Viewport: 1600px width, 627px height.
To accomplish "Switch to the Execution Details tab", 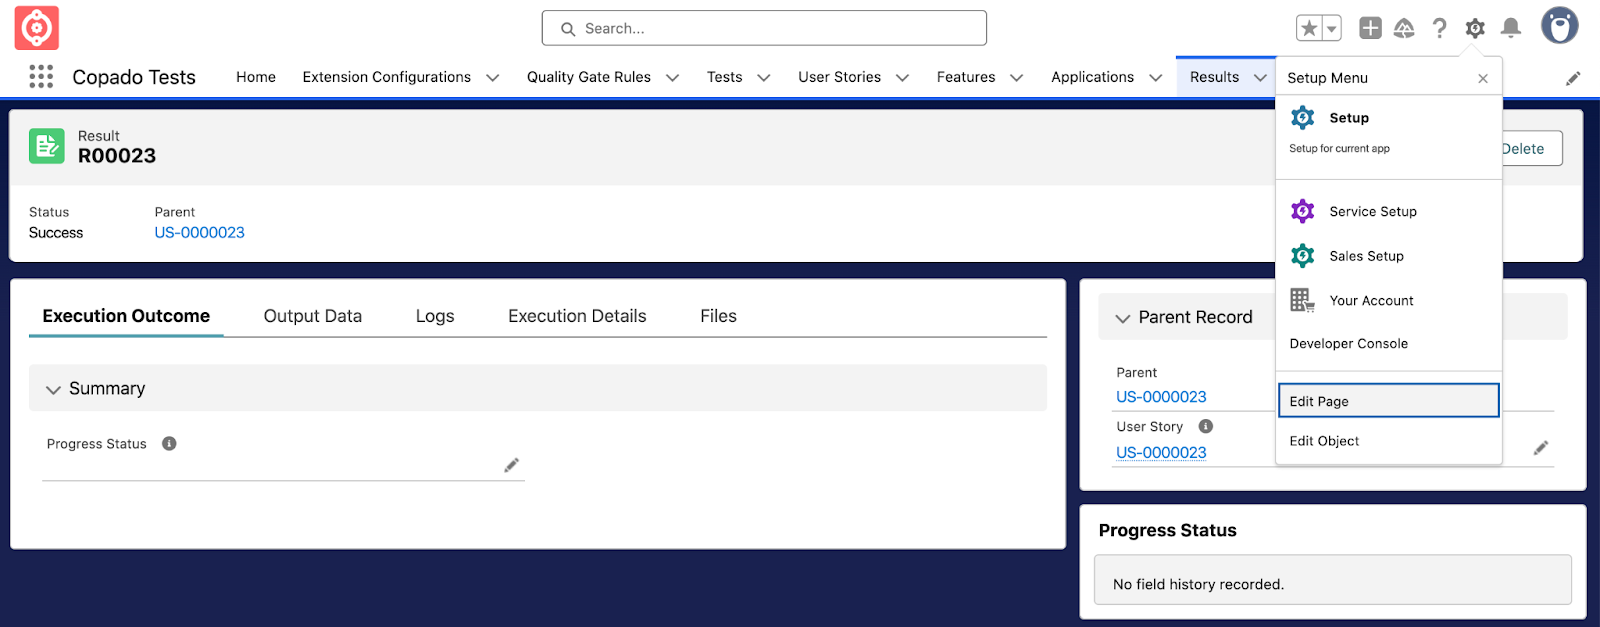I will click(577, 316).
